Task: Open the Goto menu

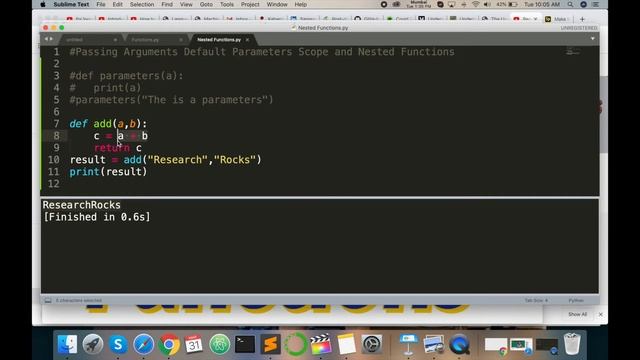Action: tap(206, 4)
